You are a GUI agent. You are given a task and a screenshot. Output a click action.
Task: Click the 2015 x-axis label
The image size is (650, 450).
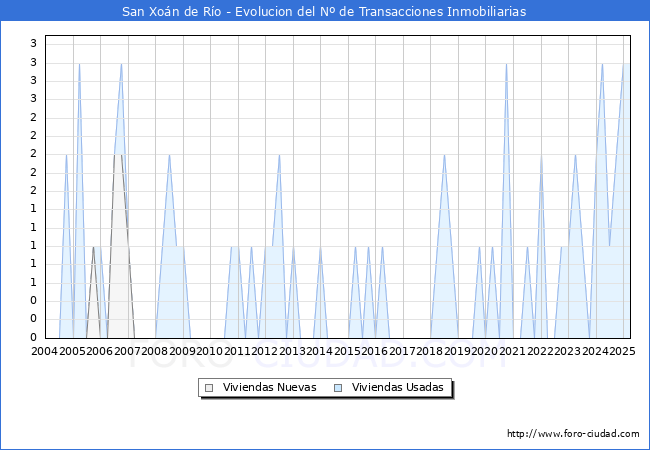(x=347, y=351)
